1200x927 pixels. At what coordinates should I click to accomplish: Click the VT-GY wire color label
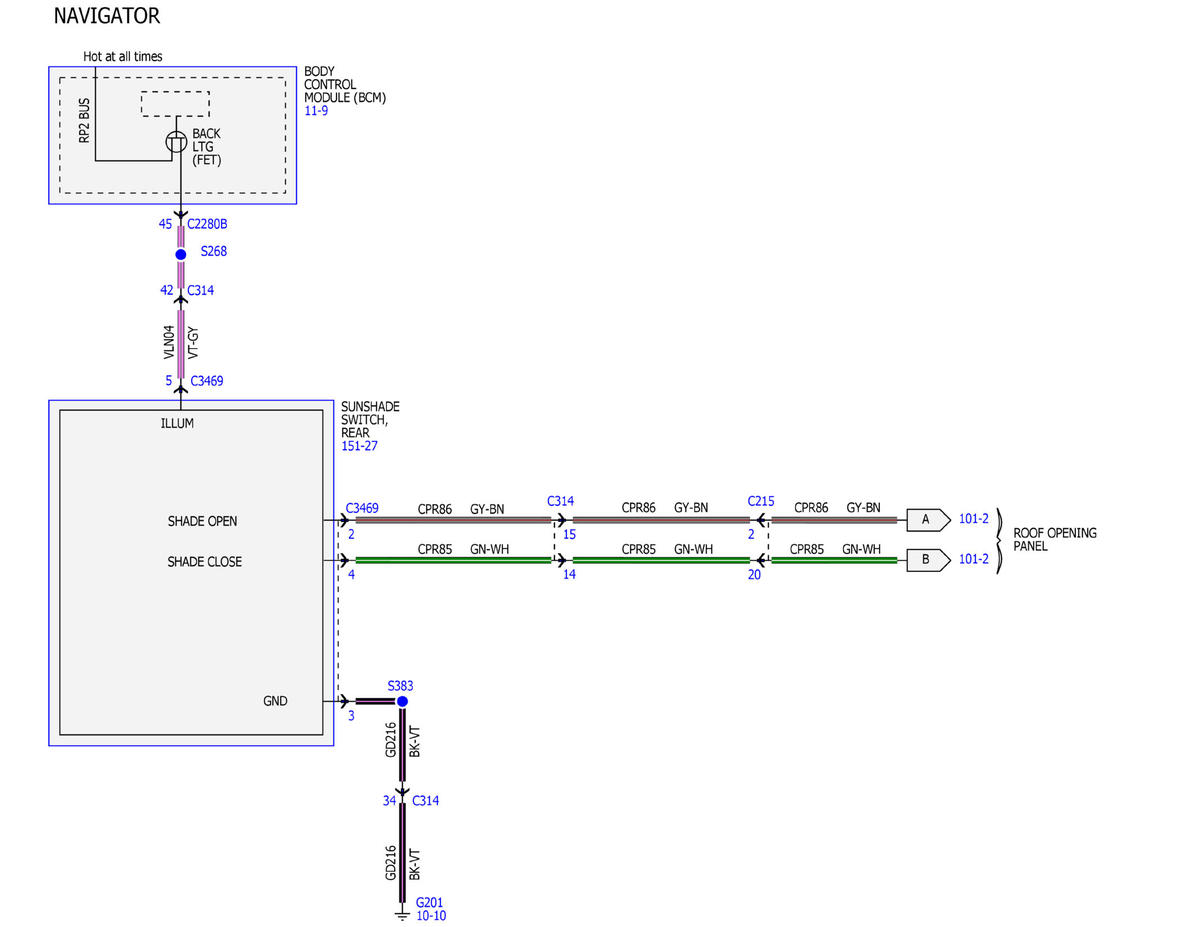point(194,342)
